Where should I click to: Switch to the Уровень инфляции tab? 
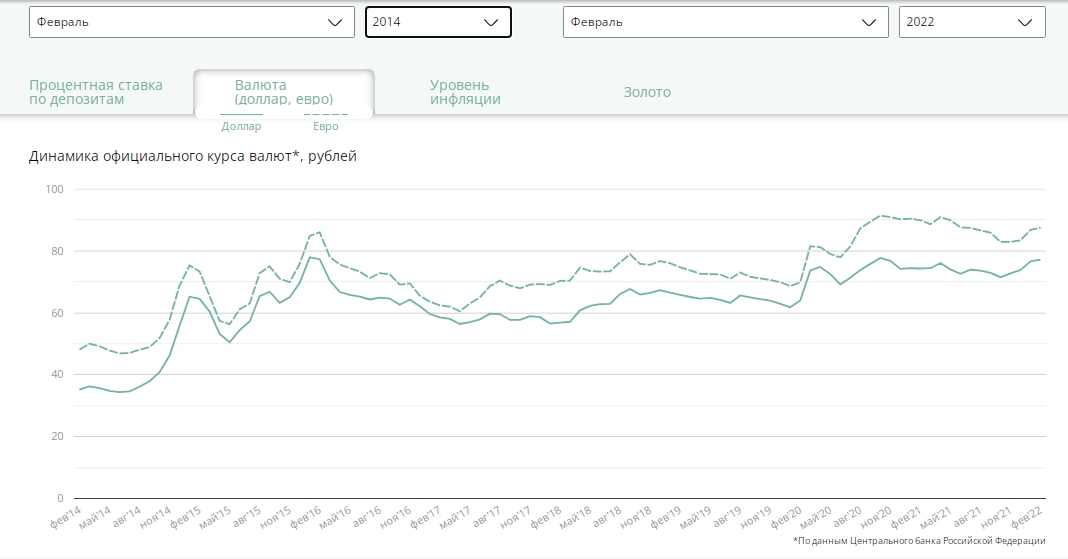pos(465,92)
